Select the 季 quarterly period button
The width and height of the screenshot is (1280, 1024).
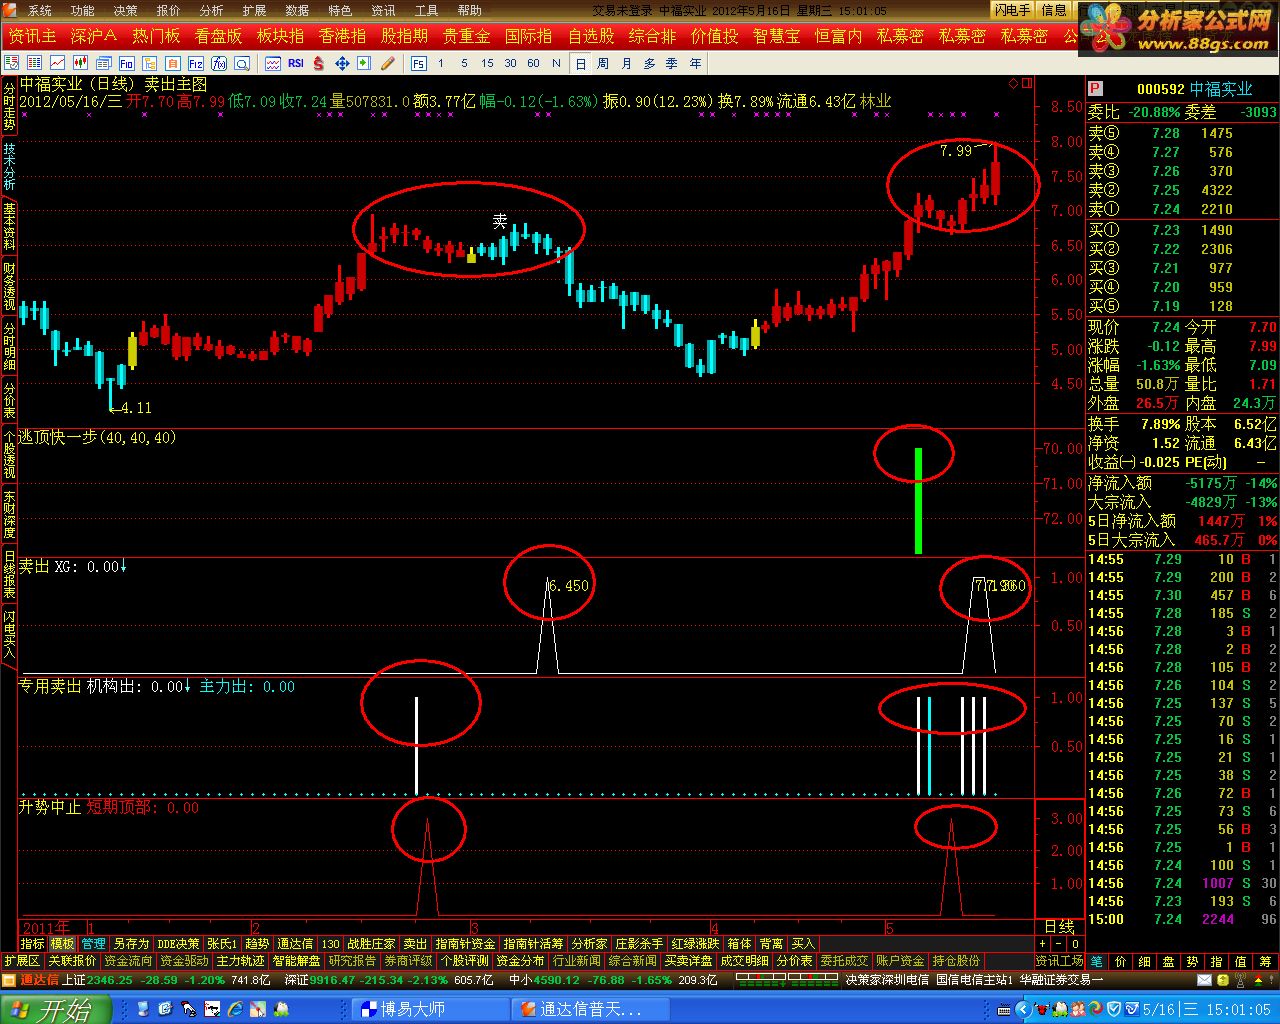(672, 63)
